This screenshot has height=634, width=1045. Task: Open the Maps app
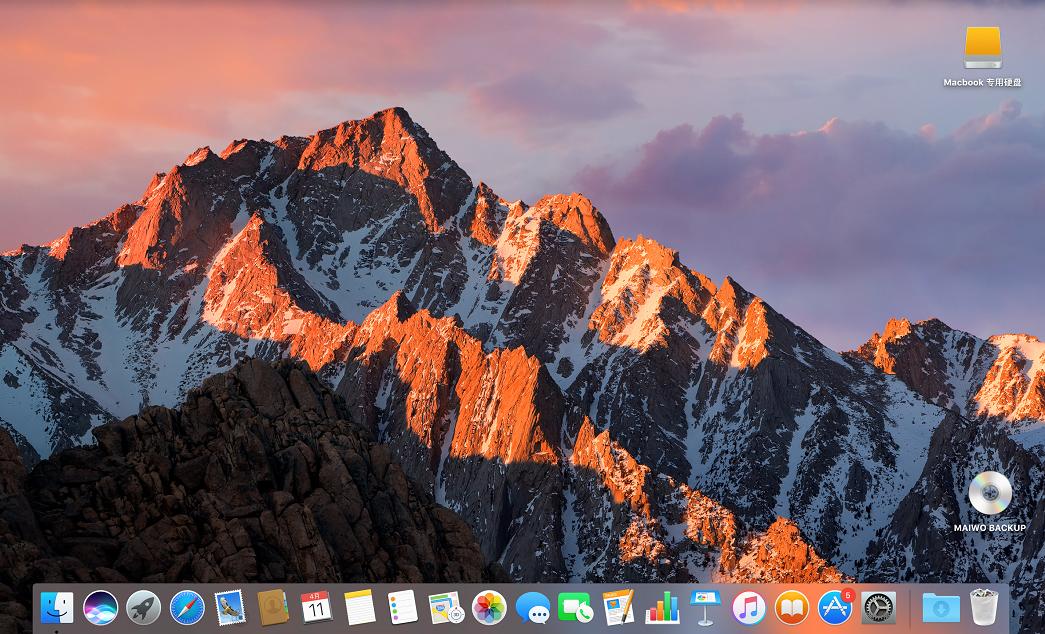click(445, 607)
